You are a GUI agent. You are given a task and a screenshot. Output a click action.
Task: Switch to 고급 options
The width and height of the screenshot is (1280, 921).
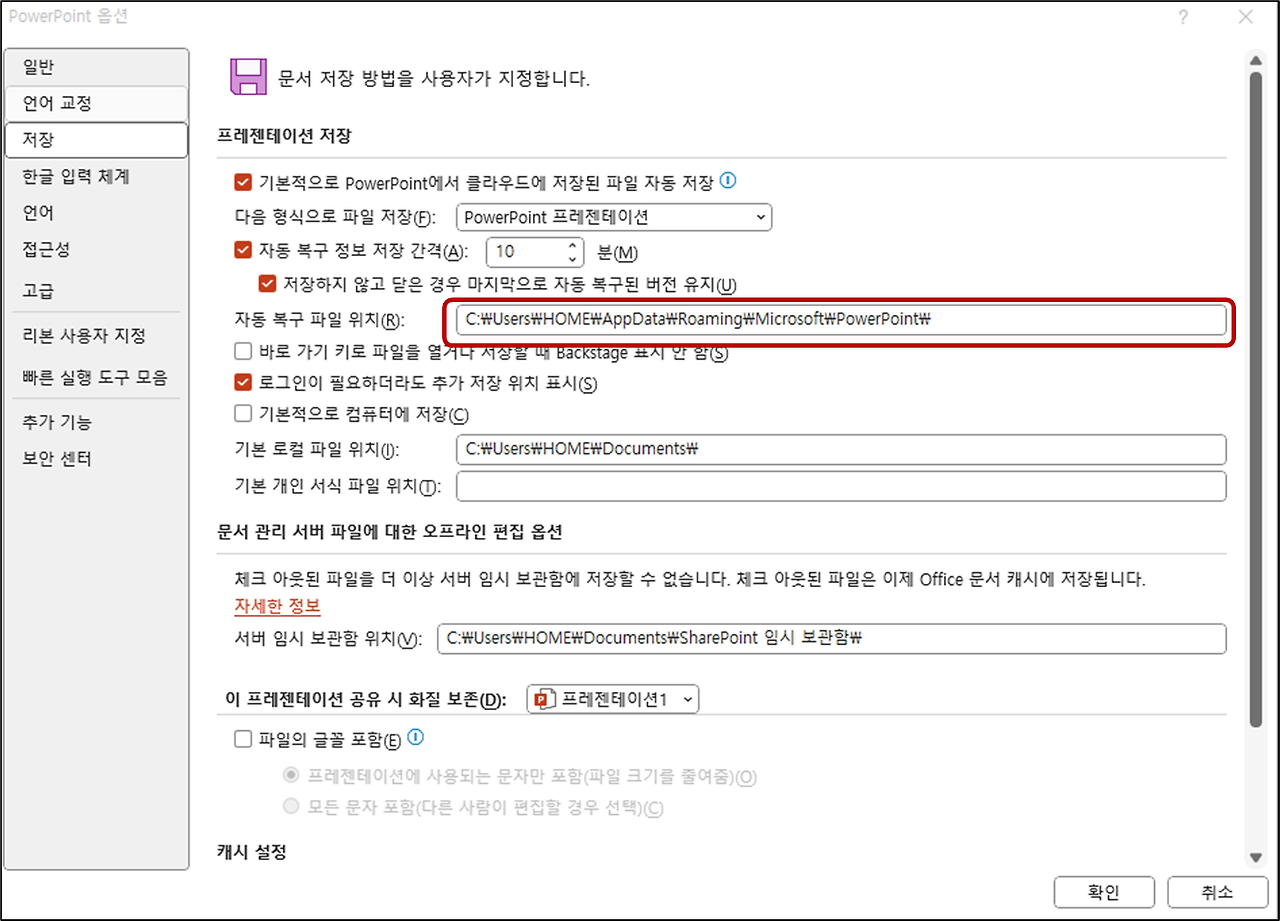pyautogui.click(x=95, y=291)
